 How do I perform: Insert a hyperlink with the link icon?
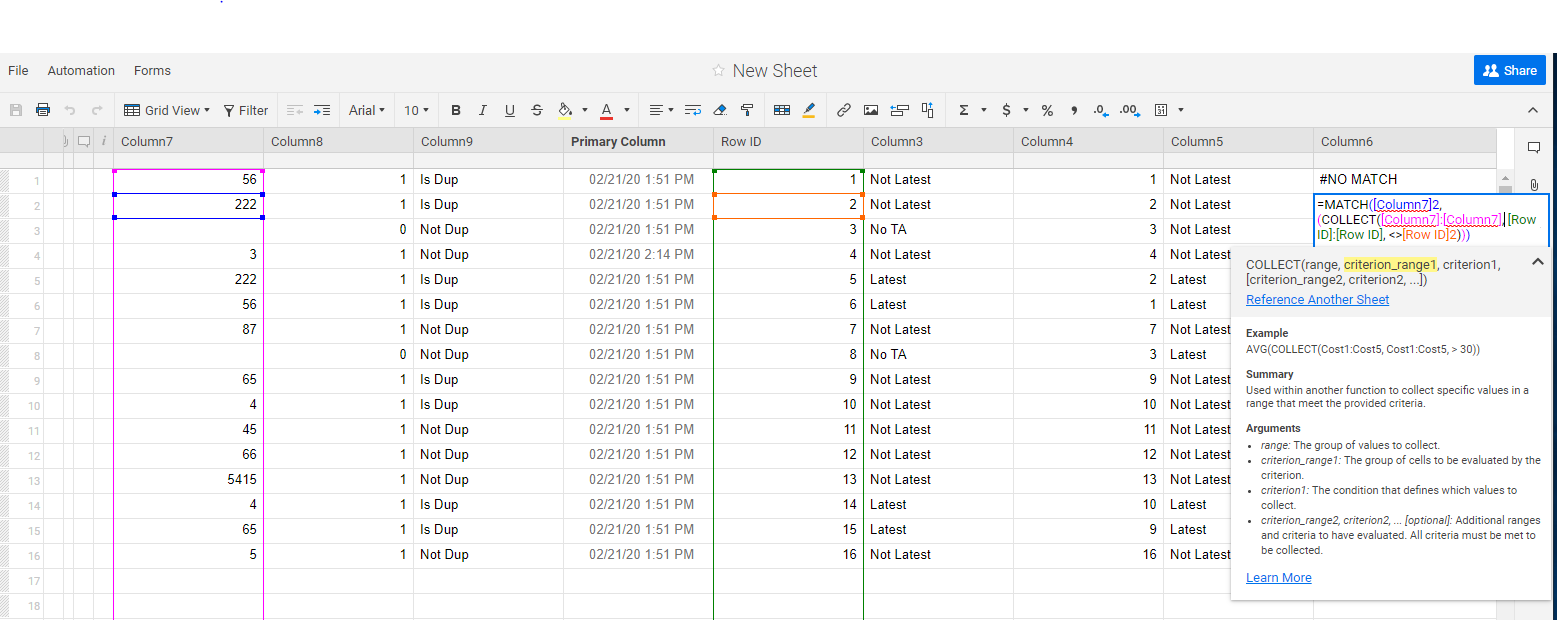click(844, 110)
